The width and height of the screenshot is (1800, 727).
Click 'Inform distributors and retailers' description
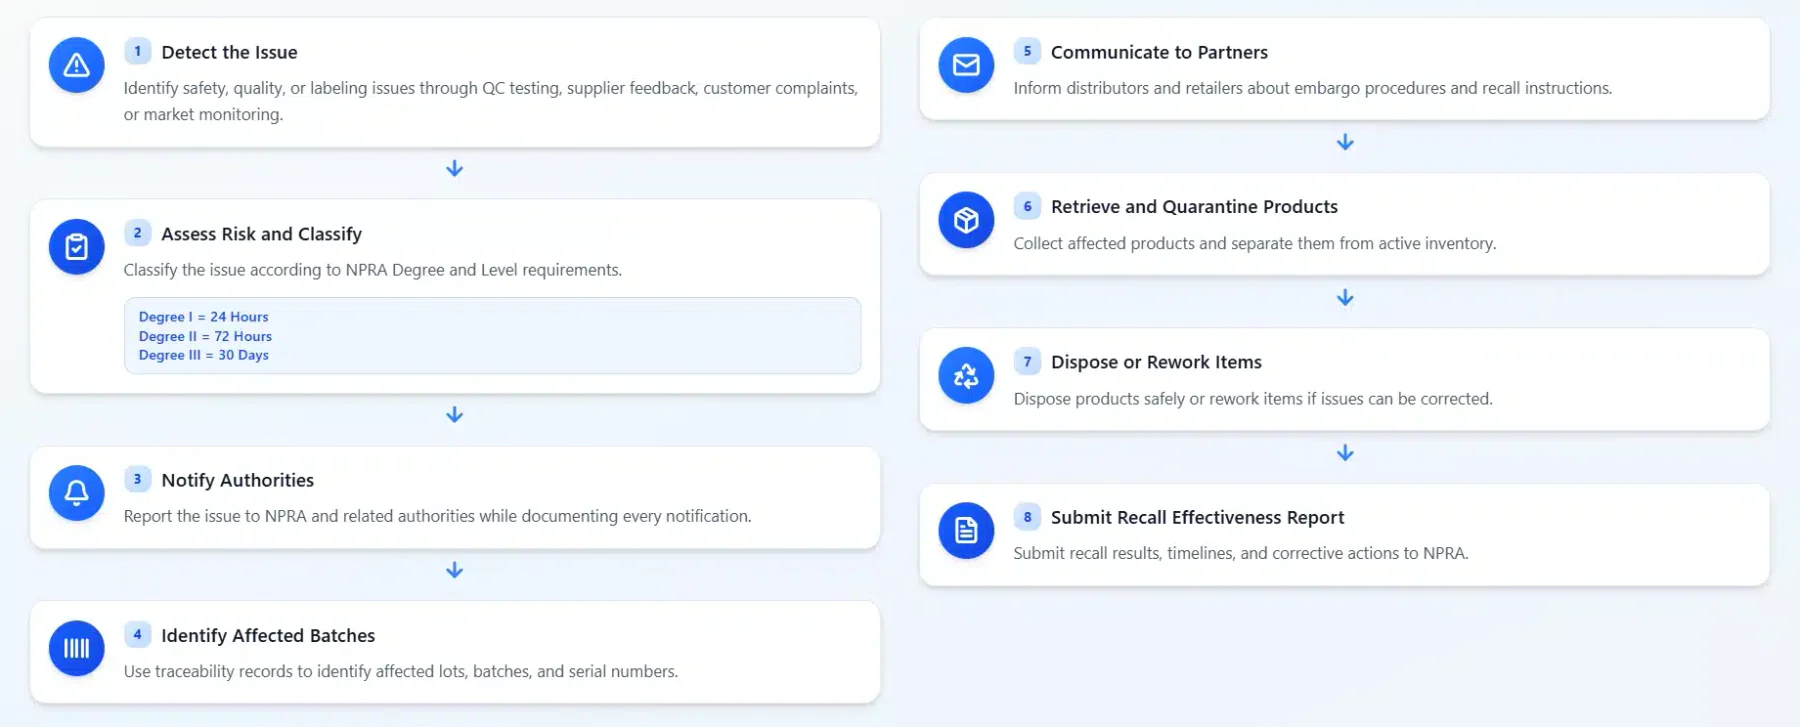click(x=1312, y=88)
